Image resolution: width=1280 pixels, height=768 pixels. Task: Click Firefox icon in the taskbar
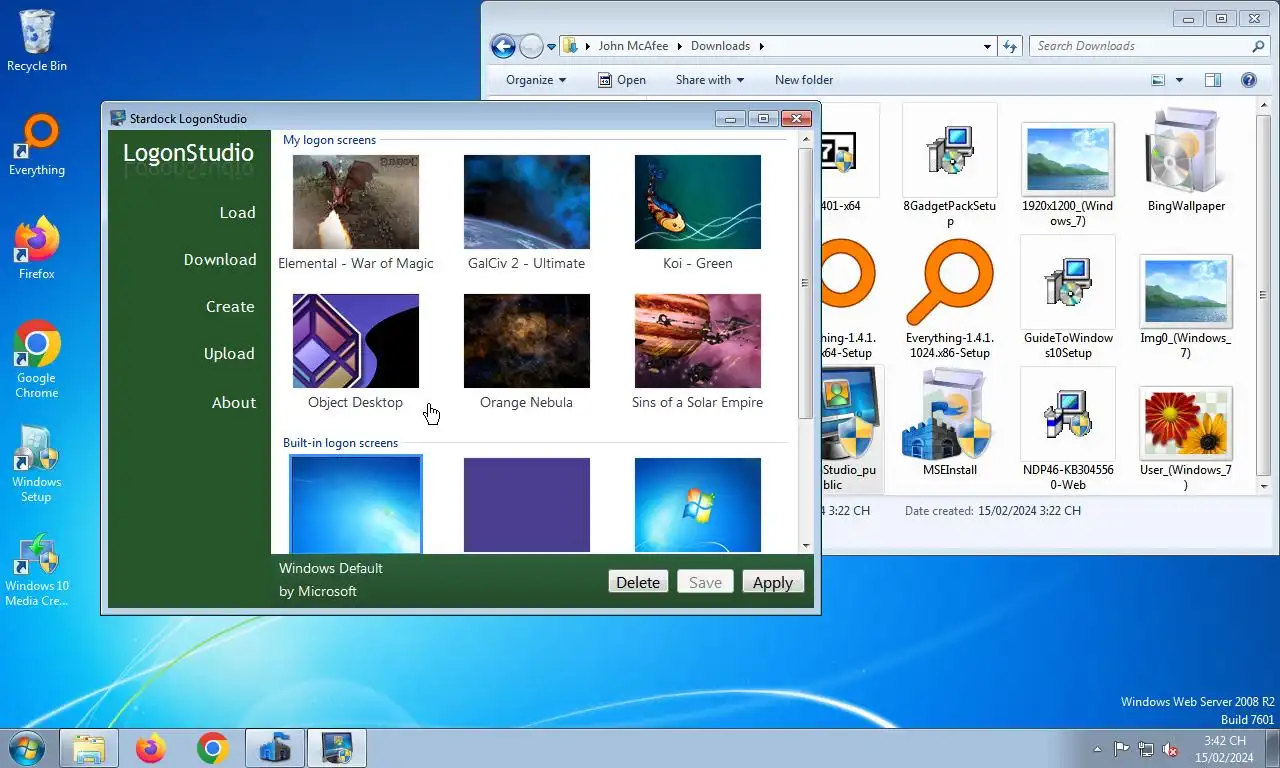[x=151, y=748]
